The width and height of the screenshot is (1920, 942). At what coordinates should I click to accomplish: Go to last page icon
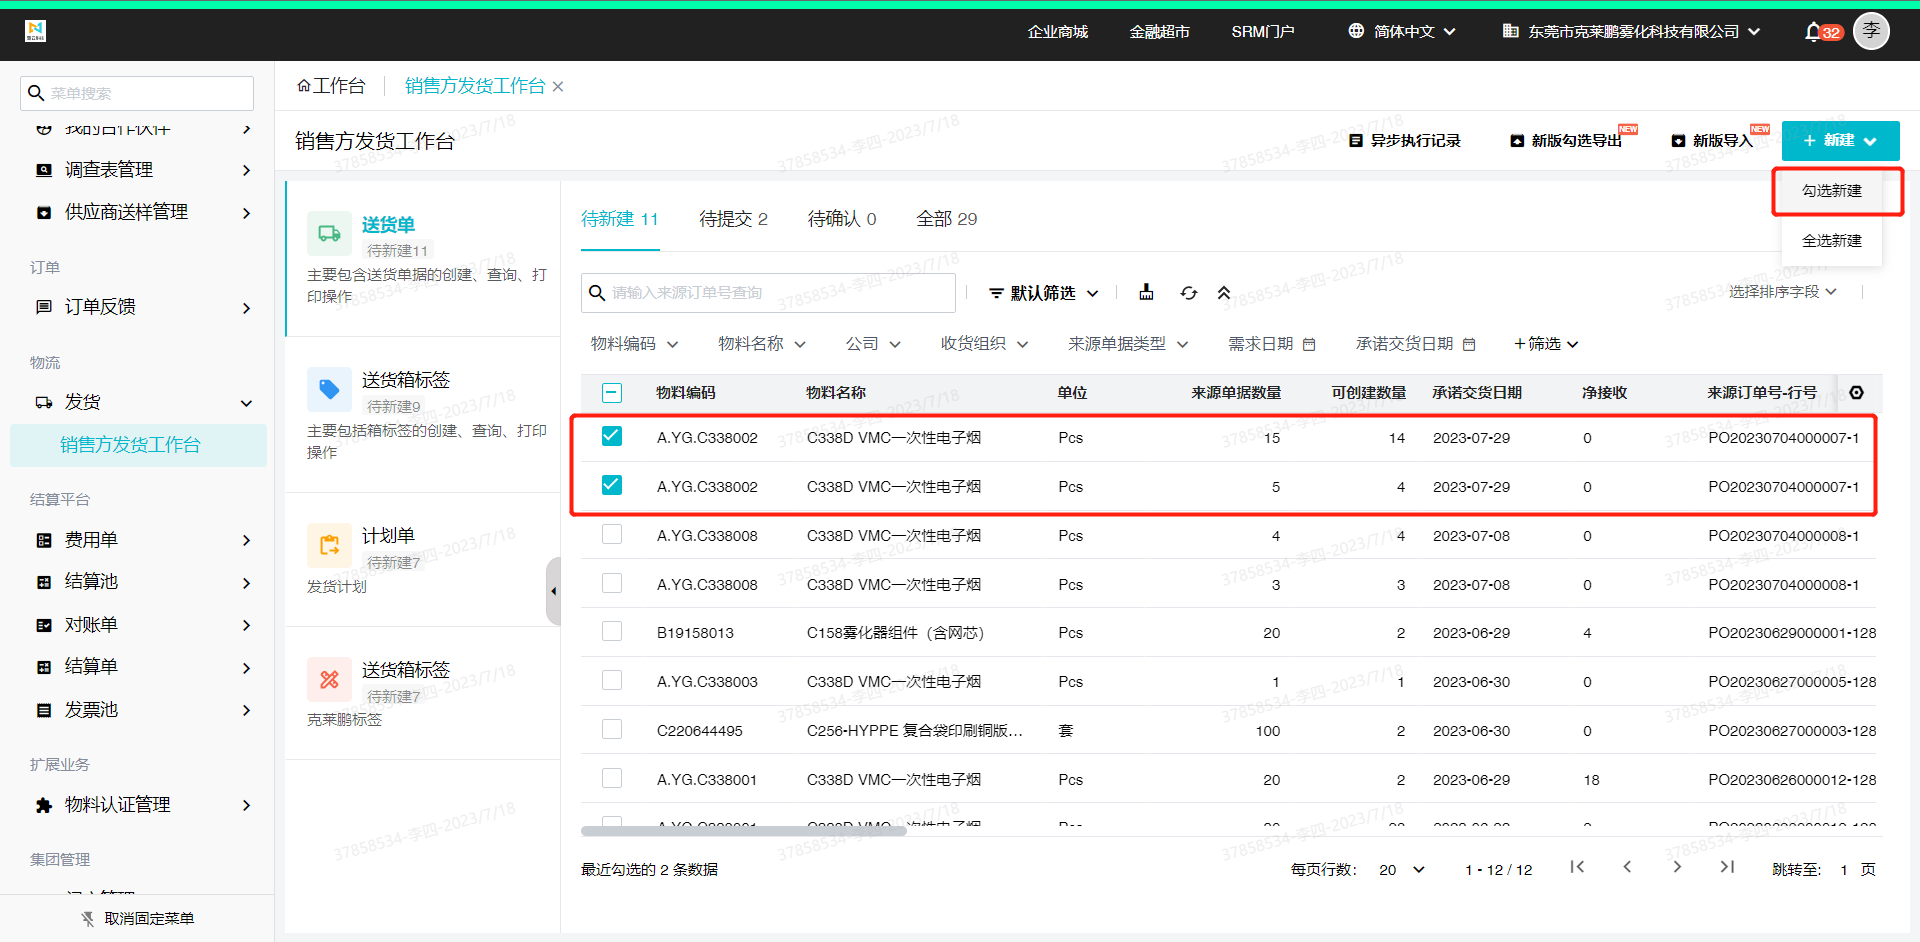click(1727, 867)
